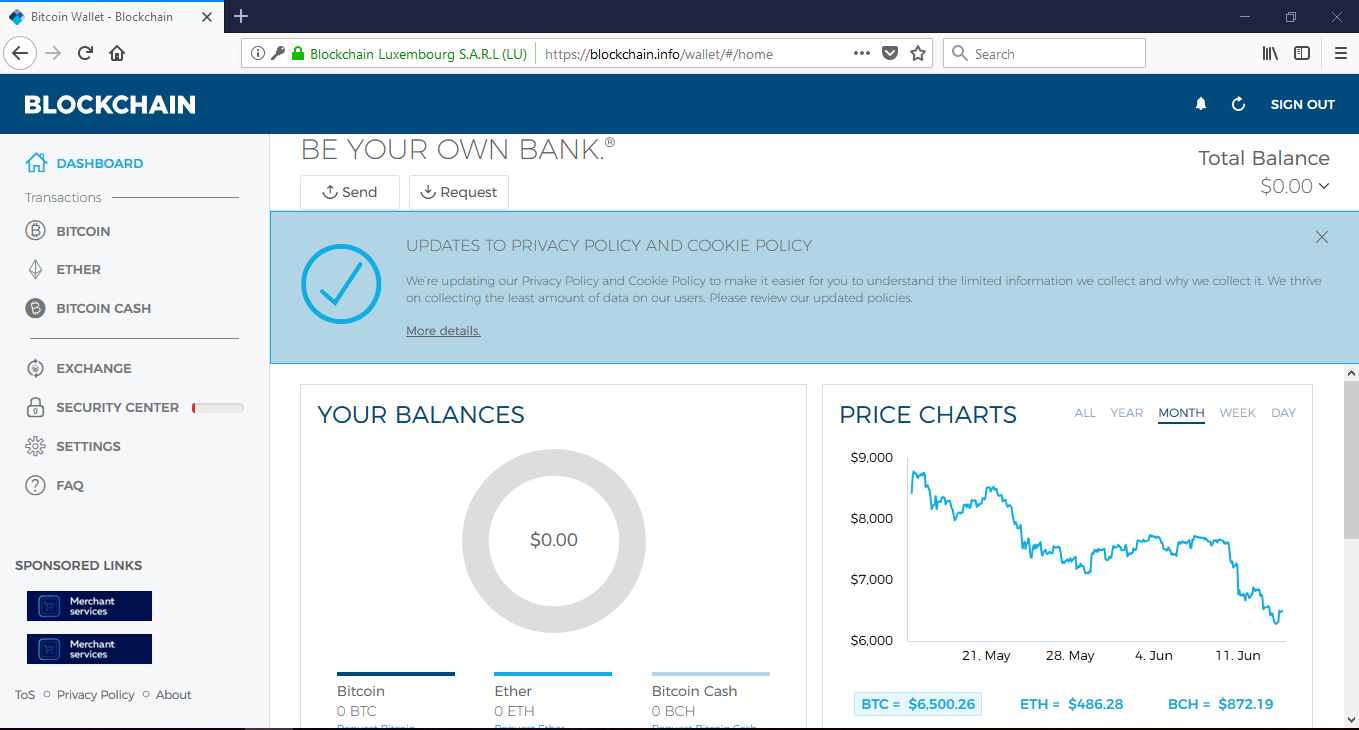This screenshot has width=1359, height=730.
Task: Toggle the browser sidebar icon
Action: click(1302, 54)
